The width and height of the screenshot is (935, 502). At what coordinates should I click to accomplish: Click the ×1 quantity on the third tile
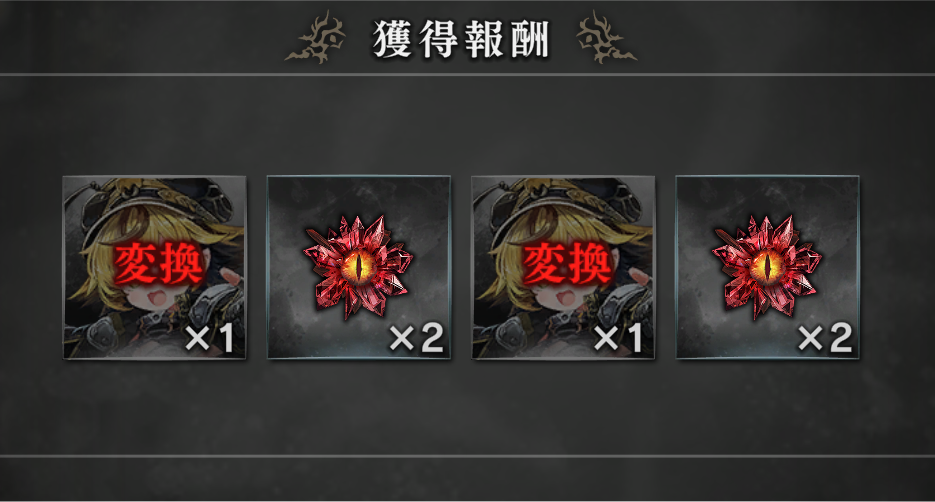(618, 338)
